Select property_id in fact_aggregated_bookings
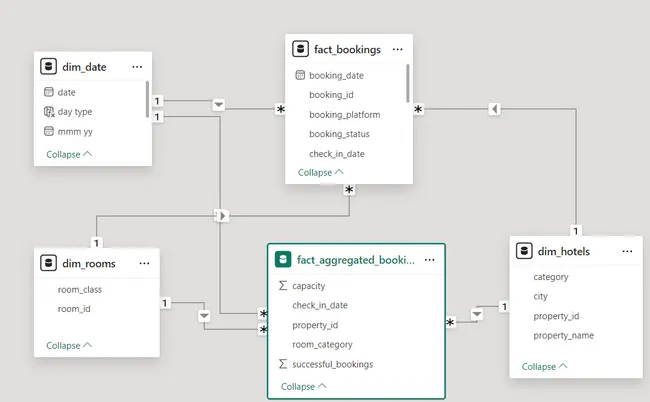This screenshot has width=650, height=402. 315,325
